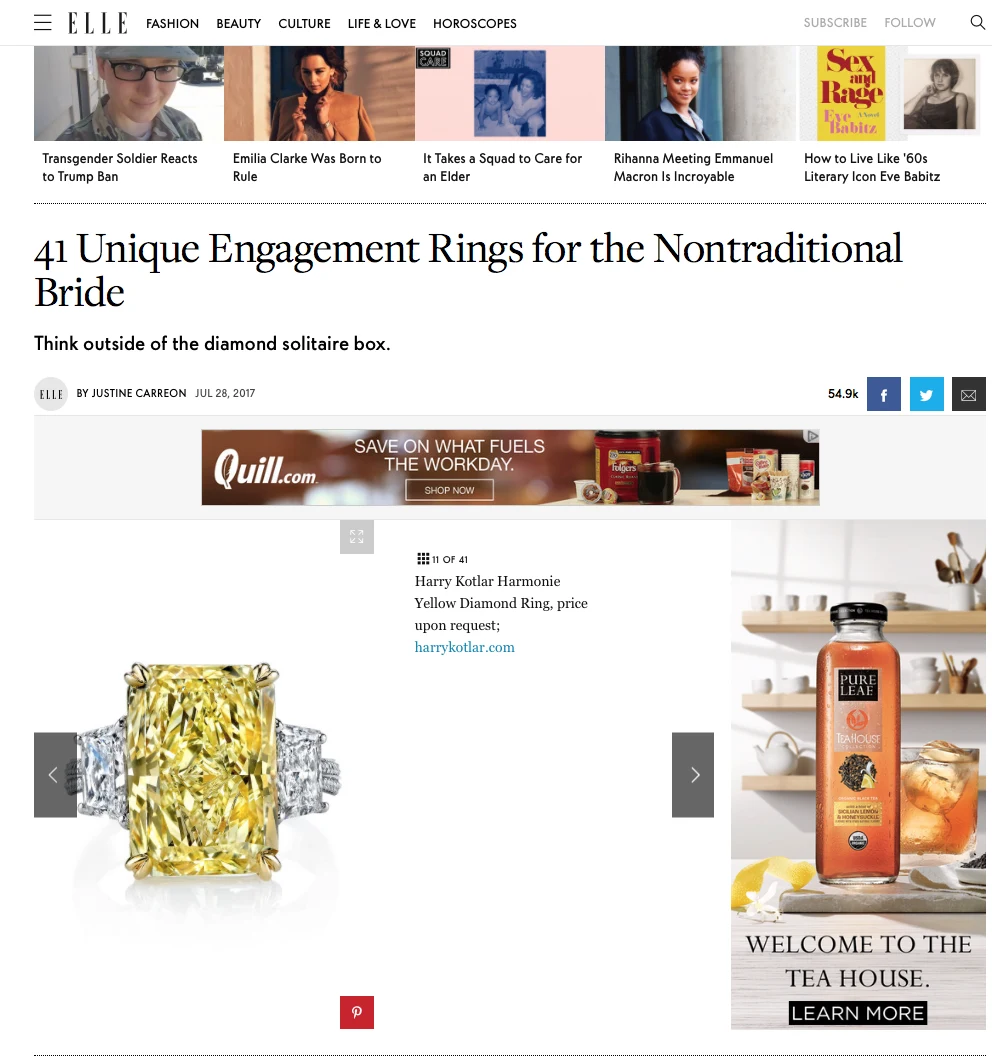Click the search magnifier icon
Image resolution: width=992 pixels, height=1062 pixels.
pyautogui.click(x=977, y=20)
